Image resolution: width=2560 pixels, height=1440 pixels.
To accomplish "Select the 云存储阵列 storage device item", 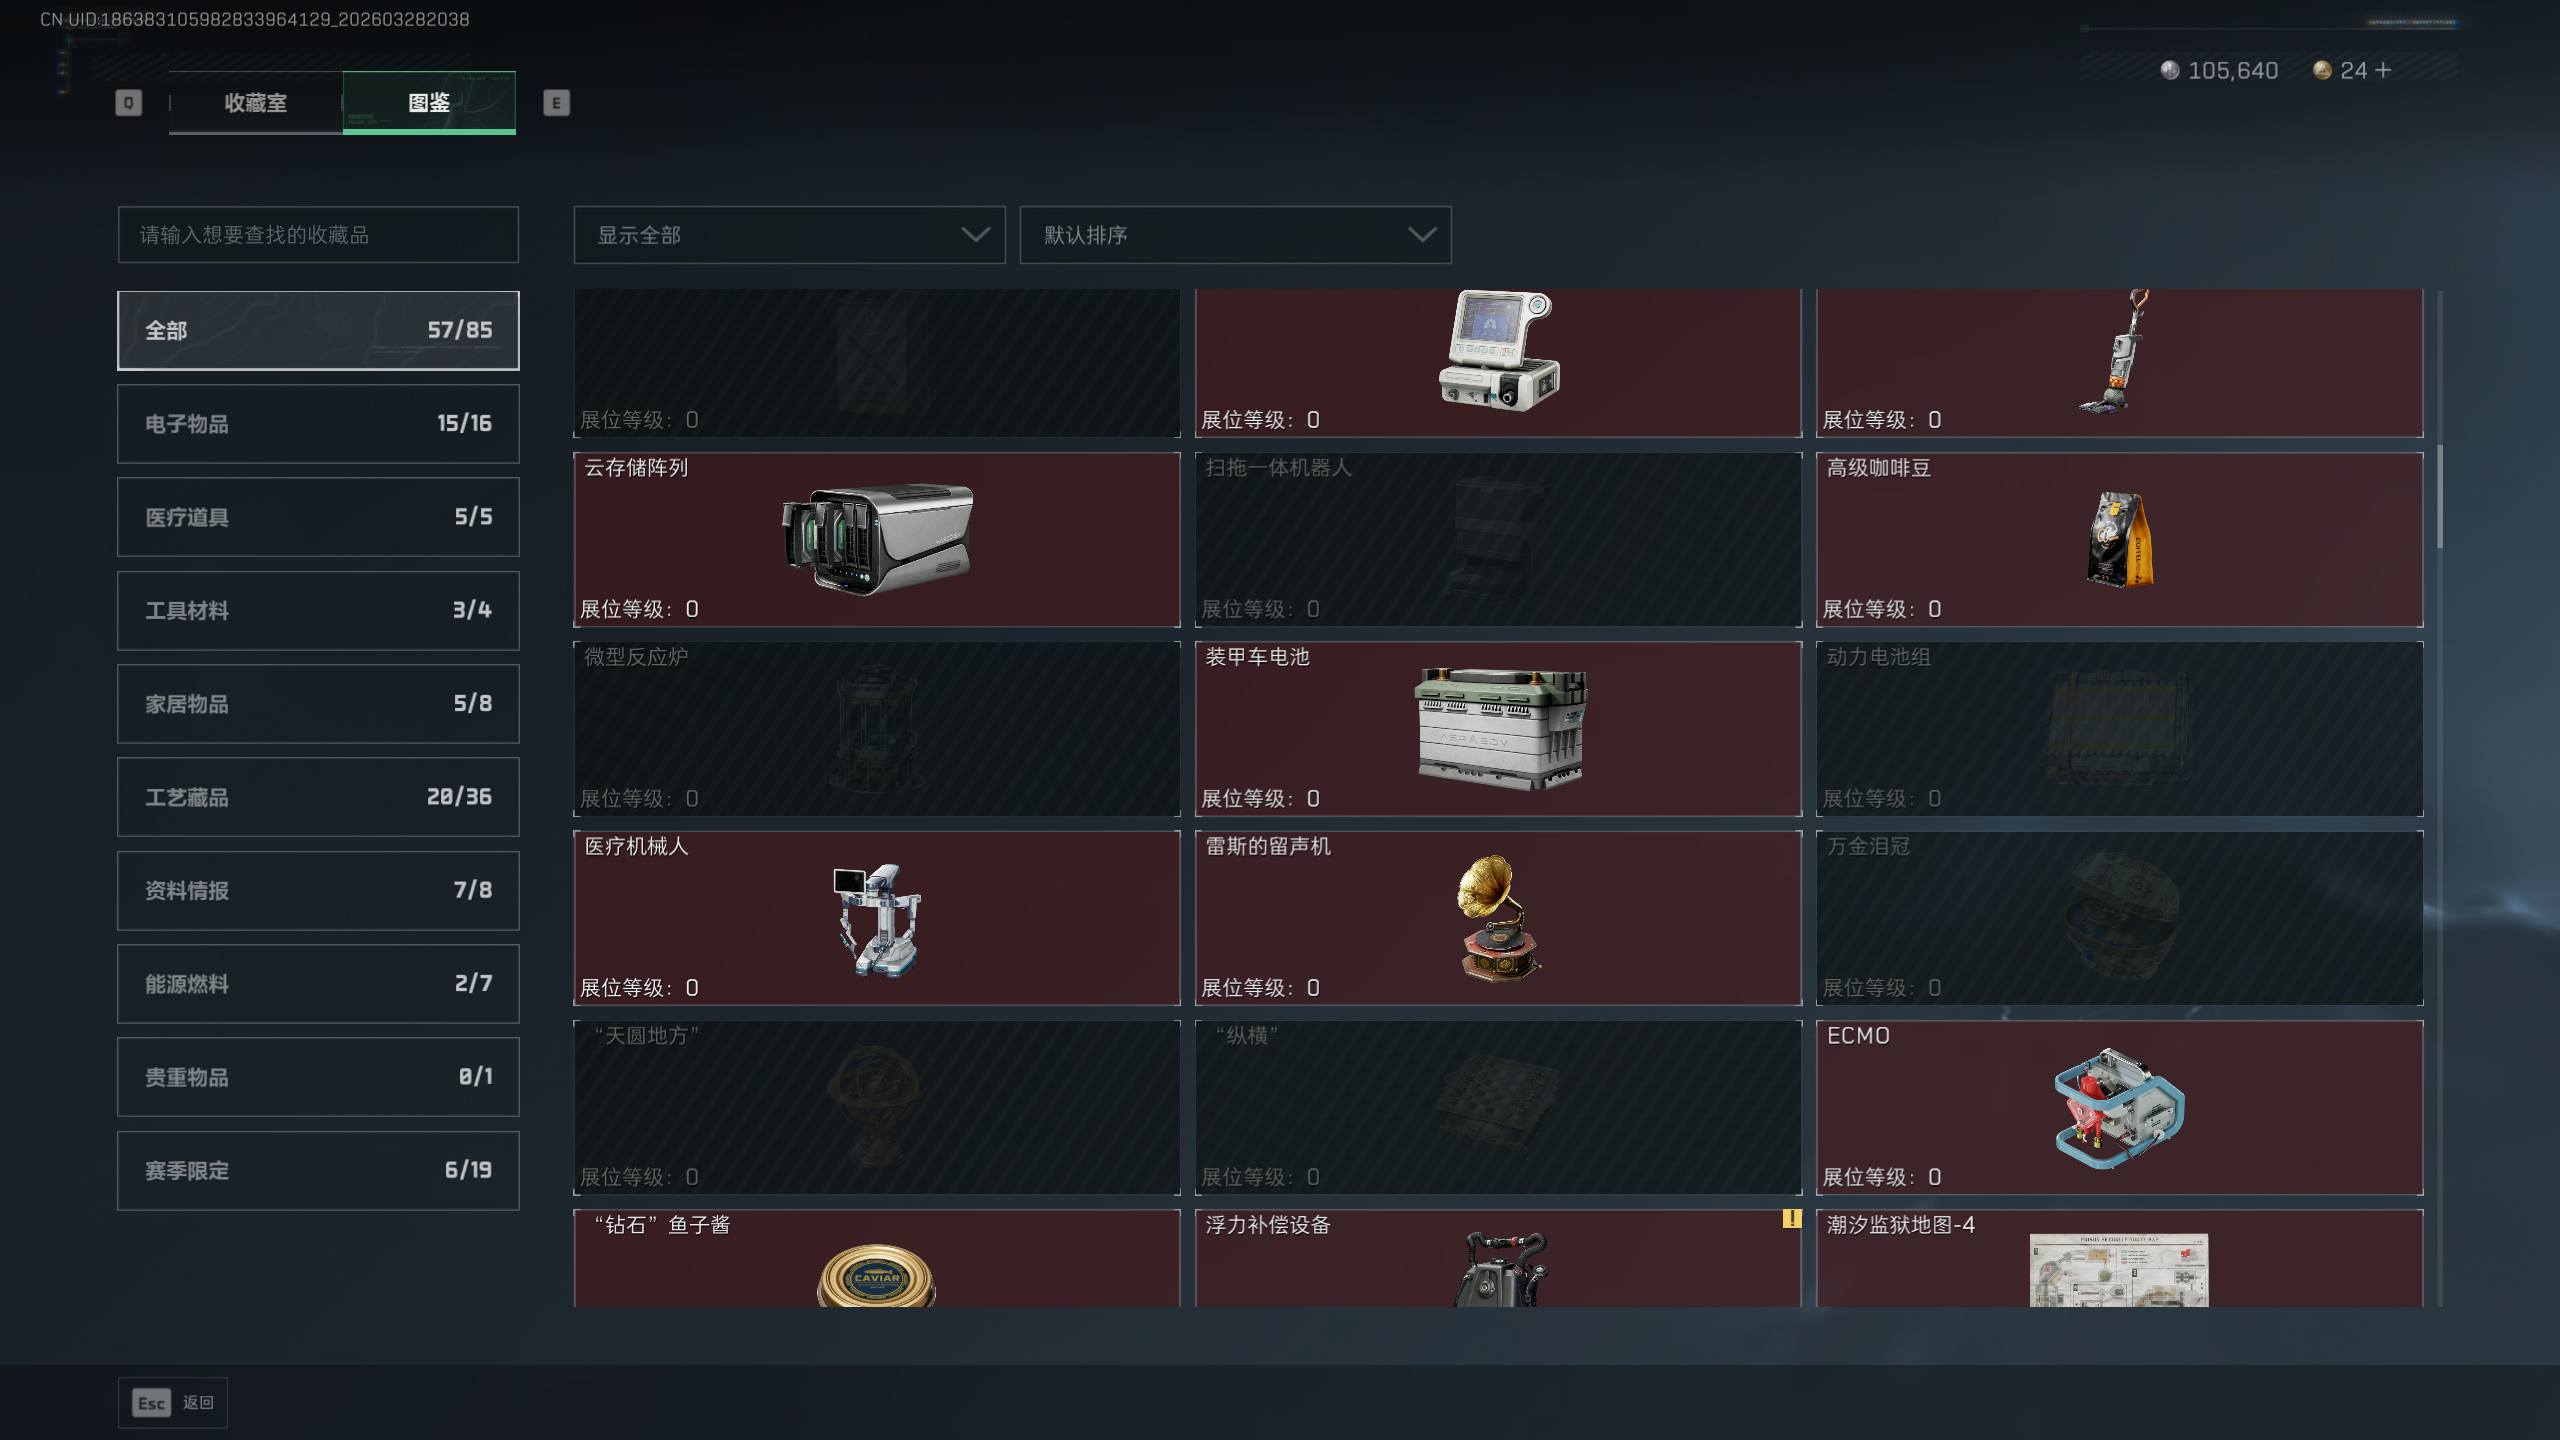I will click(877, 540).
